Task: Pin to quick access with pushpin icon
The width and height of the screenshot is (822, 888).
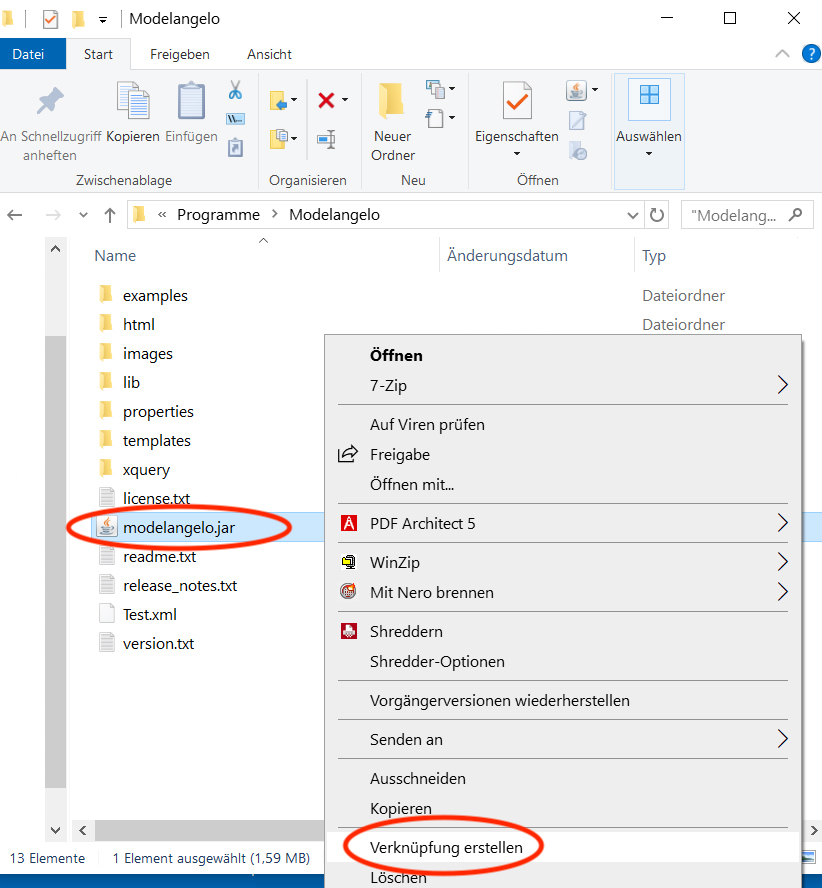Action: tap(50, 102)
